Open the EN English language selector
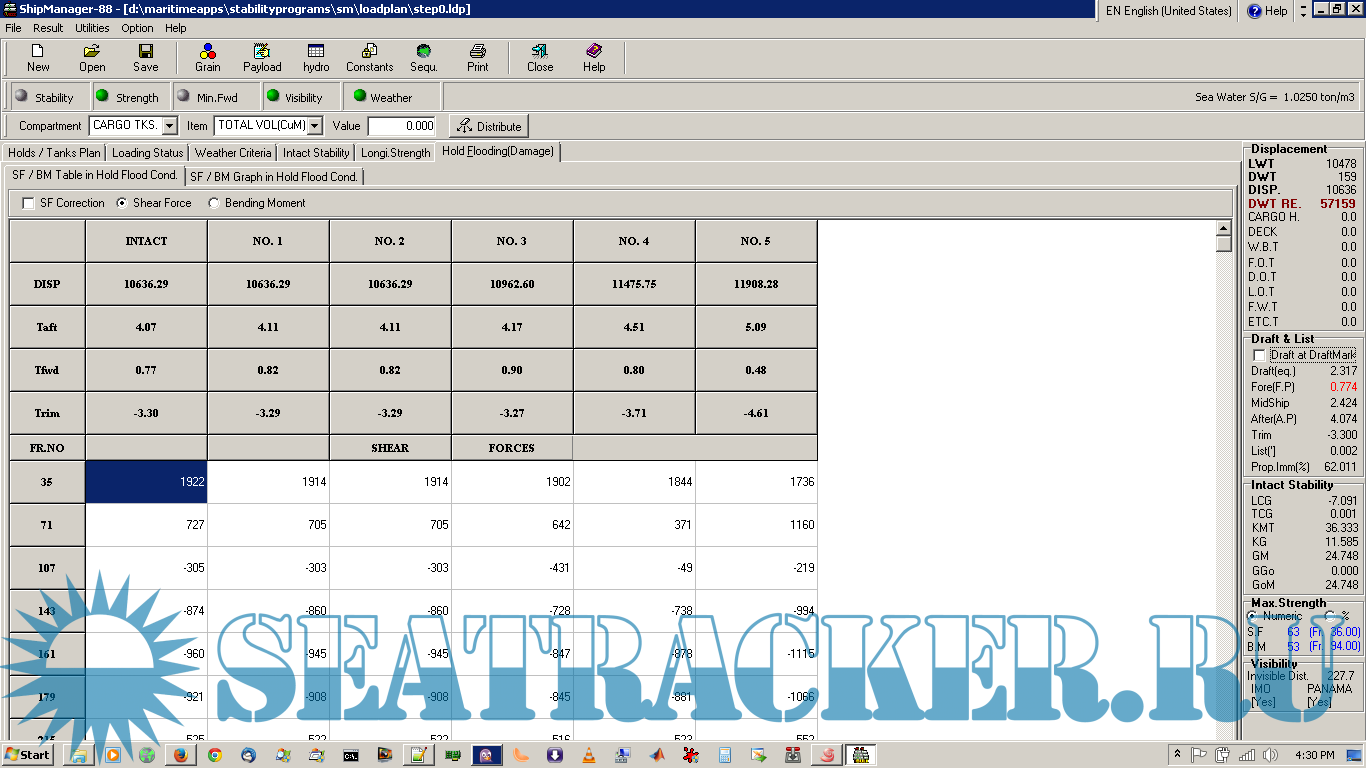Viewport: 1366px width, 768px height. click(x=1167, y=11)
